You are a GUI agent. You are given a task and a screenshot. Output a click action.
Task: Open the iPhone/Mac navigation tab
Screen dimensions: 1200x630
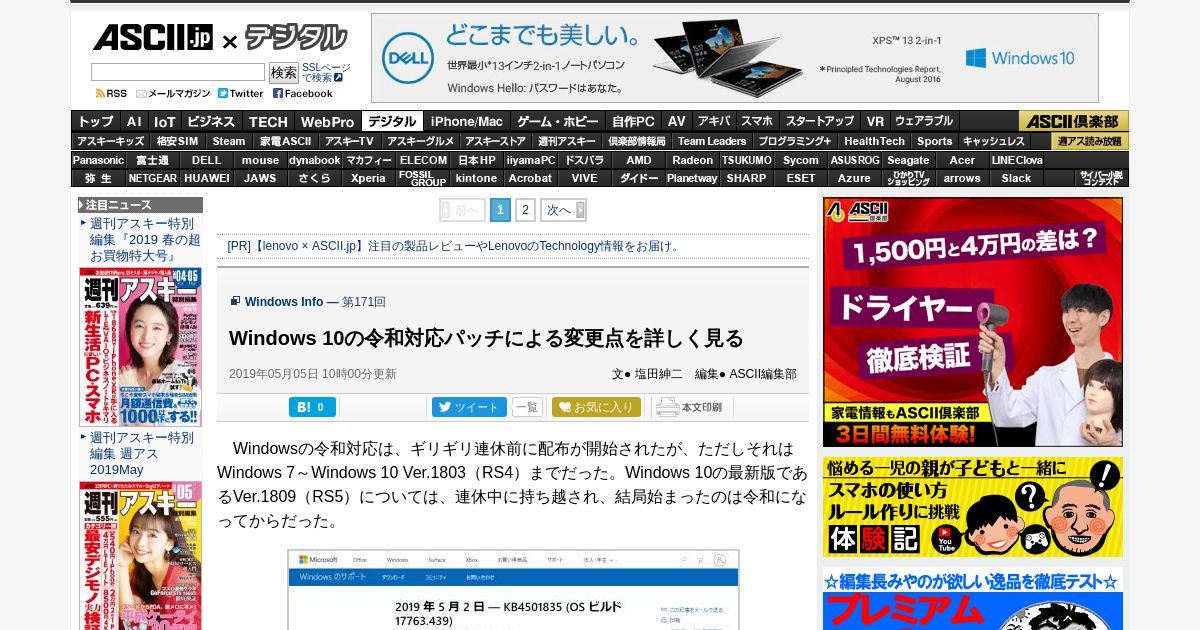click(x=467, y=121)
